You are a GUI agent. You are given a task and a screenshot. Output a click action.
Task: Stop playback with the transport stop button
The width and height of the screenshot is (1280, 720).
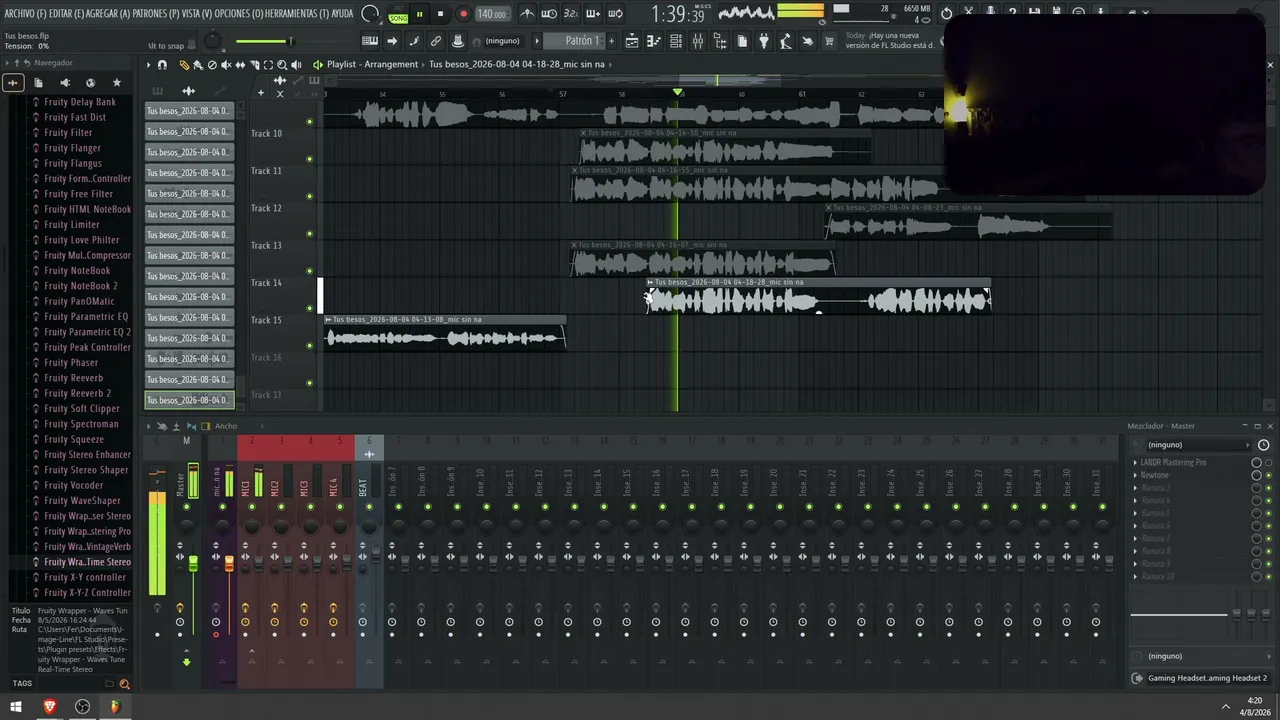pos(440,14)
